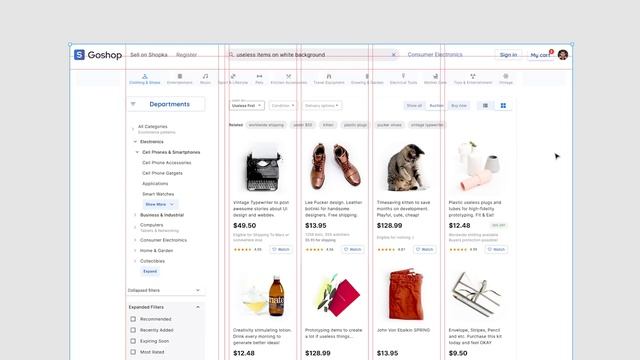Open the Toys & Entertainment category

pyautogui.click(x=473, y=79)
